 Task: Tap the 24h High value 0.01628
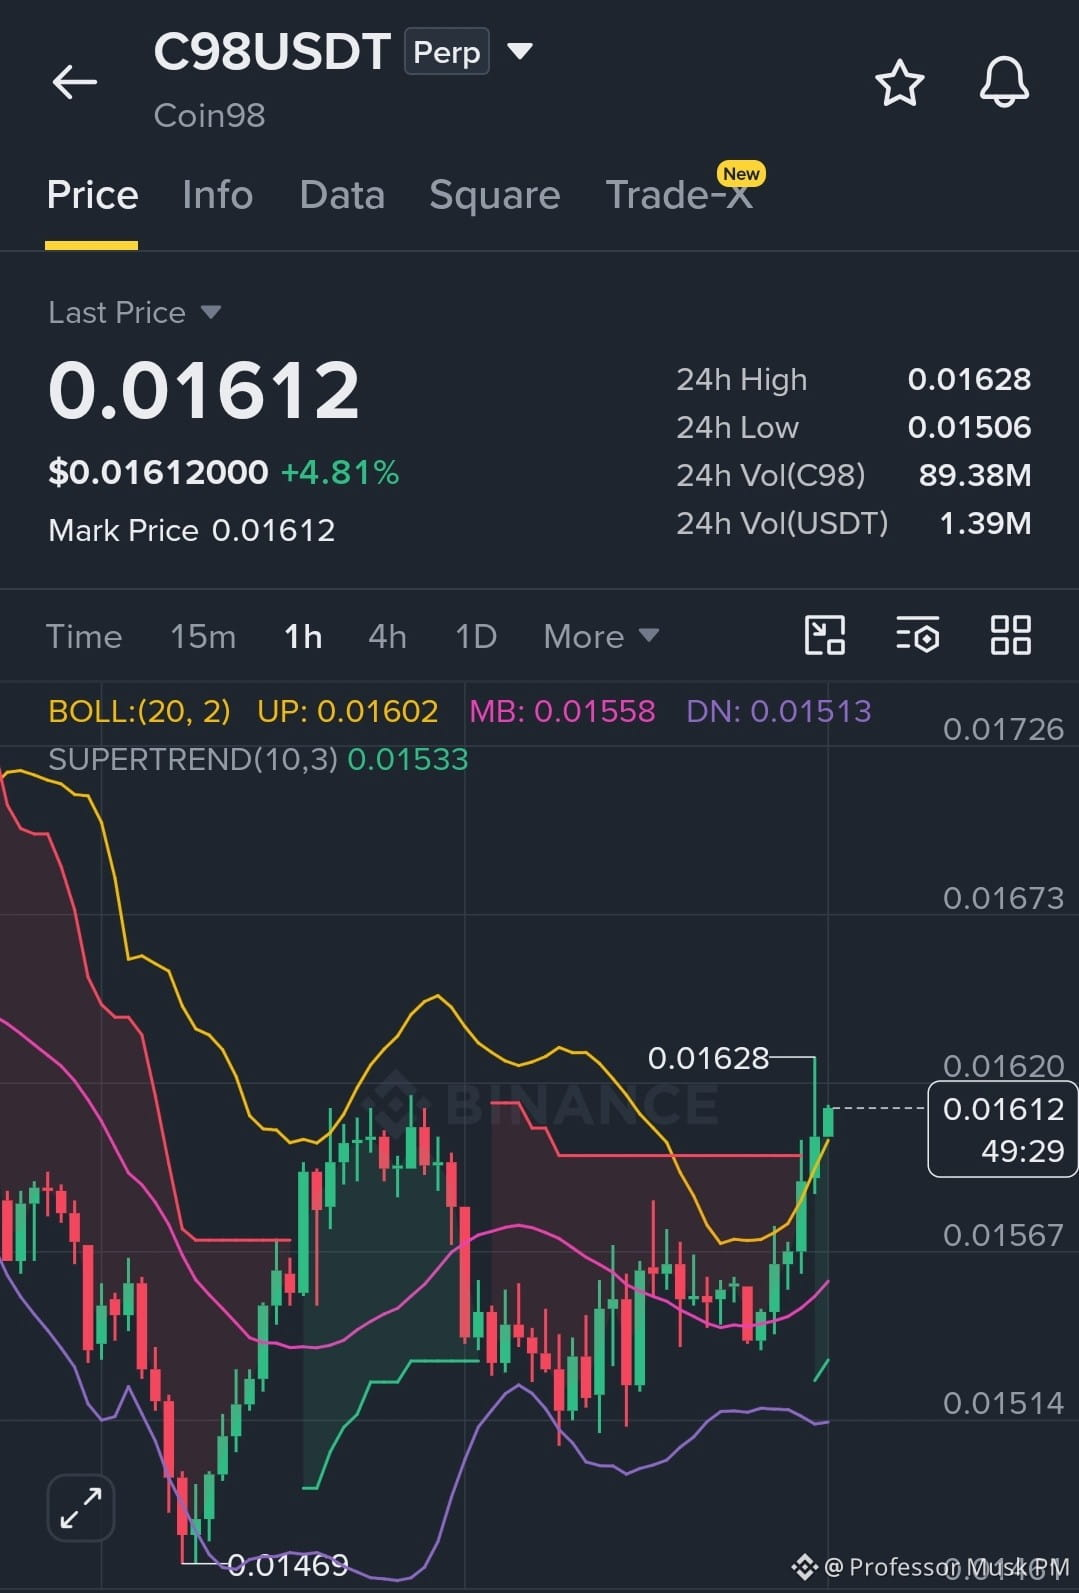point(969,379)
